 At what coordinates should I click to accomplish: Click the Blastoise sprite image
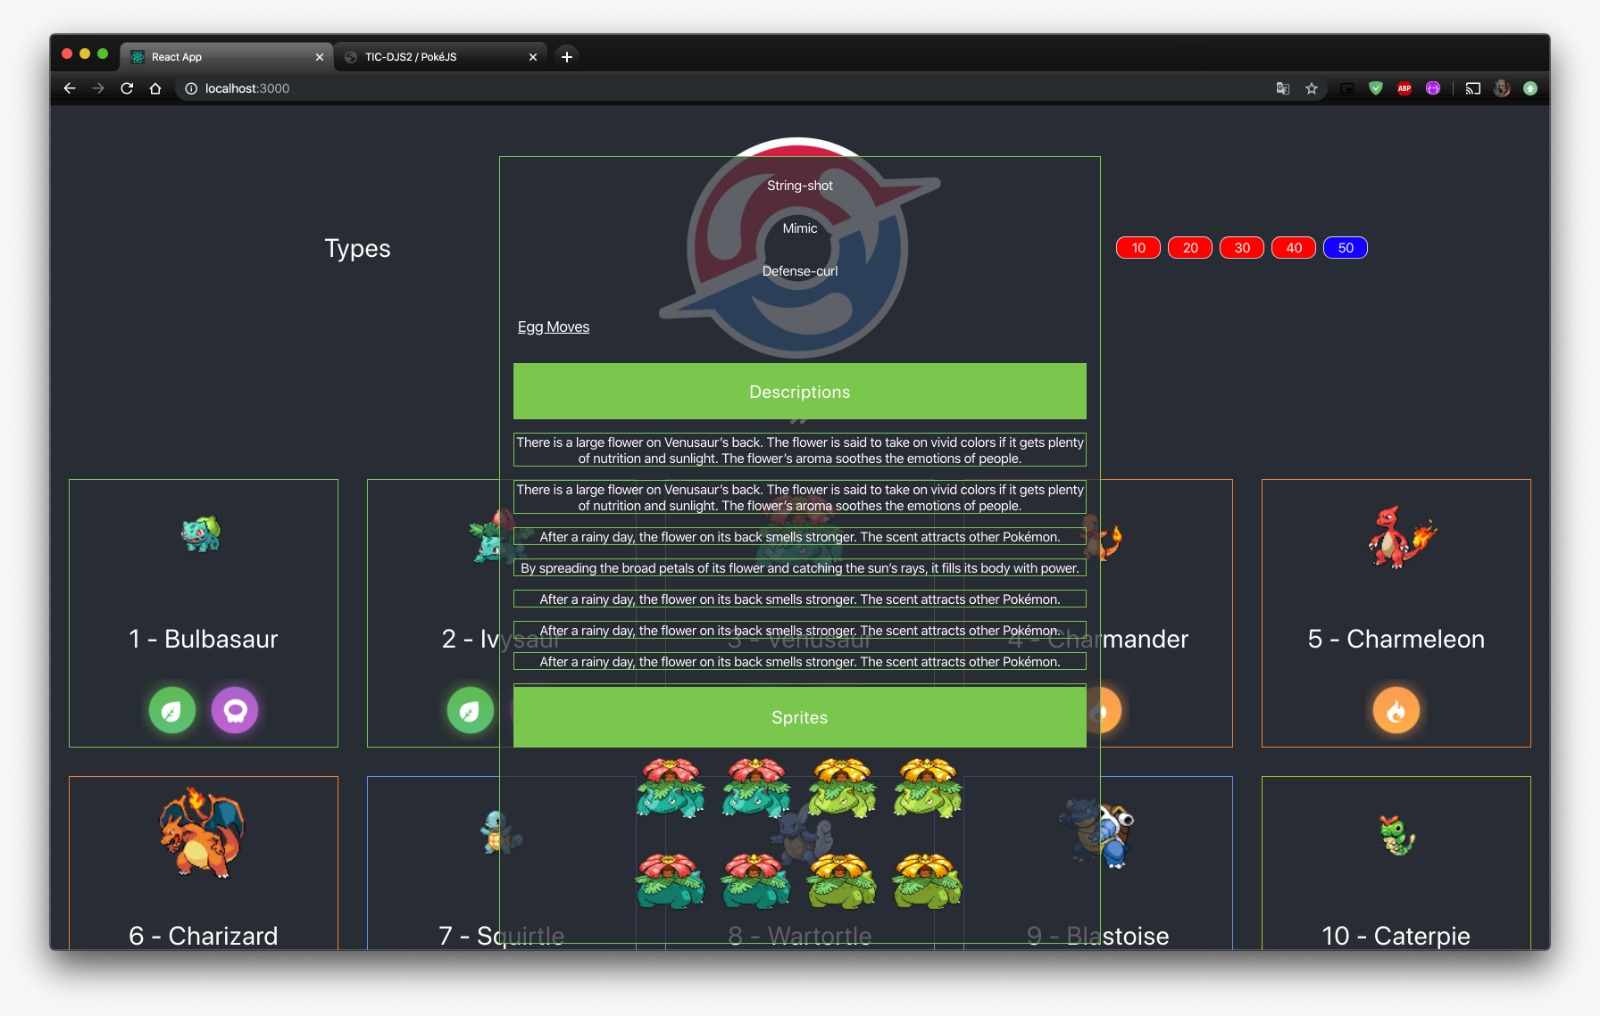1097,832
